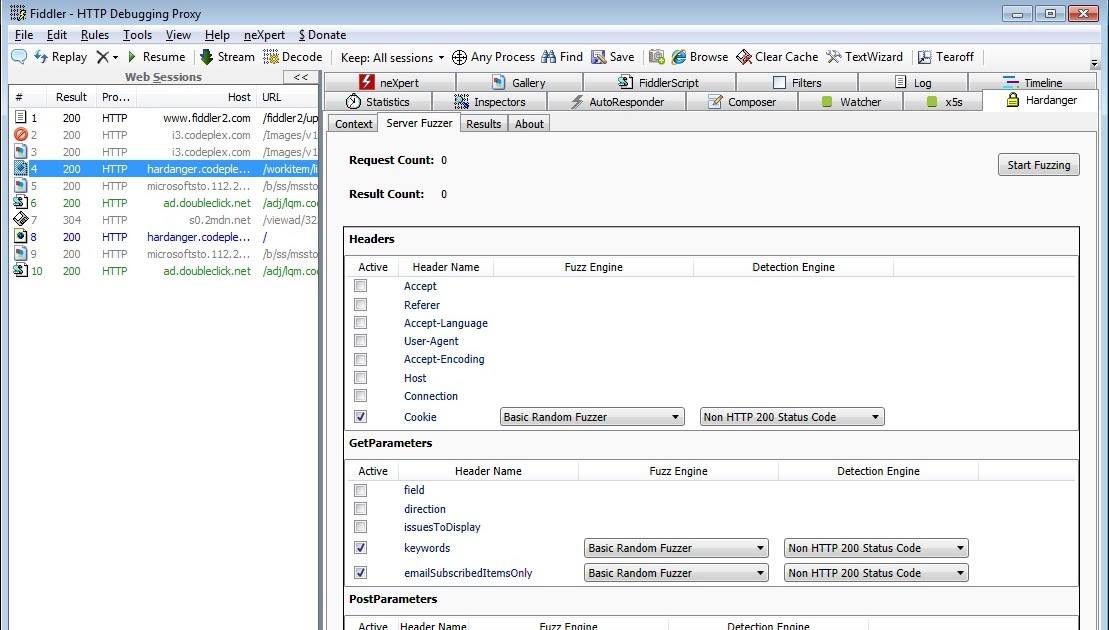Select session 7 s0.2mdn.net
The image size is (1109, 630).
(164, 220)
